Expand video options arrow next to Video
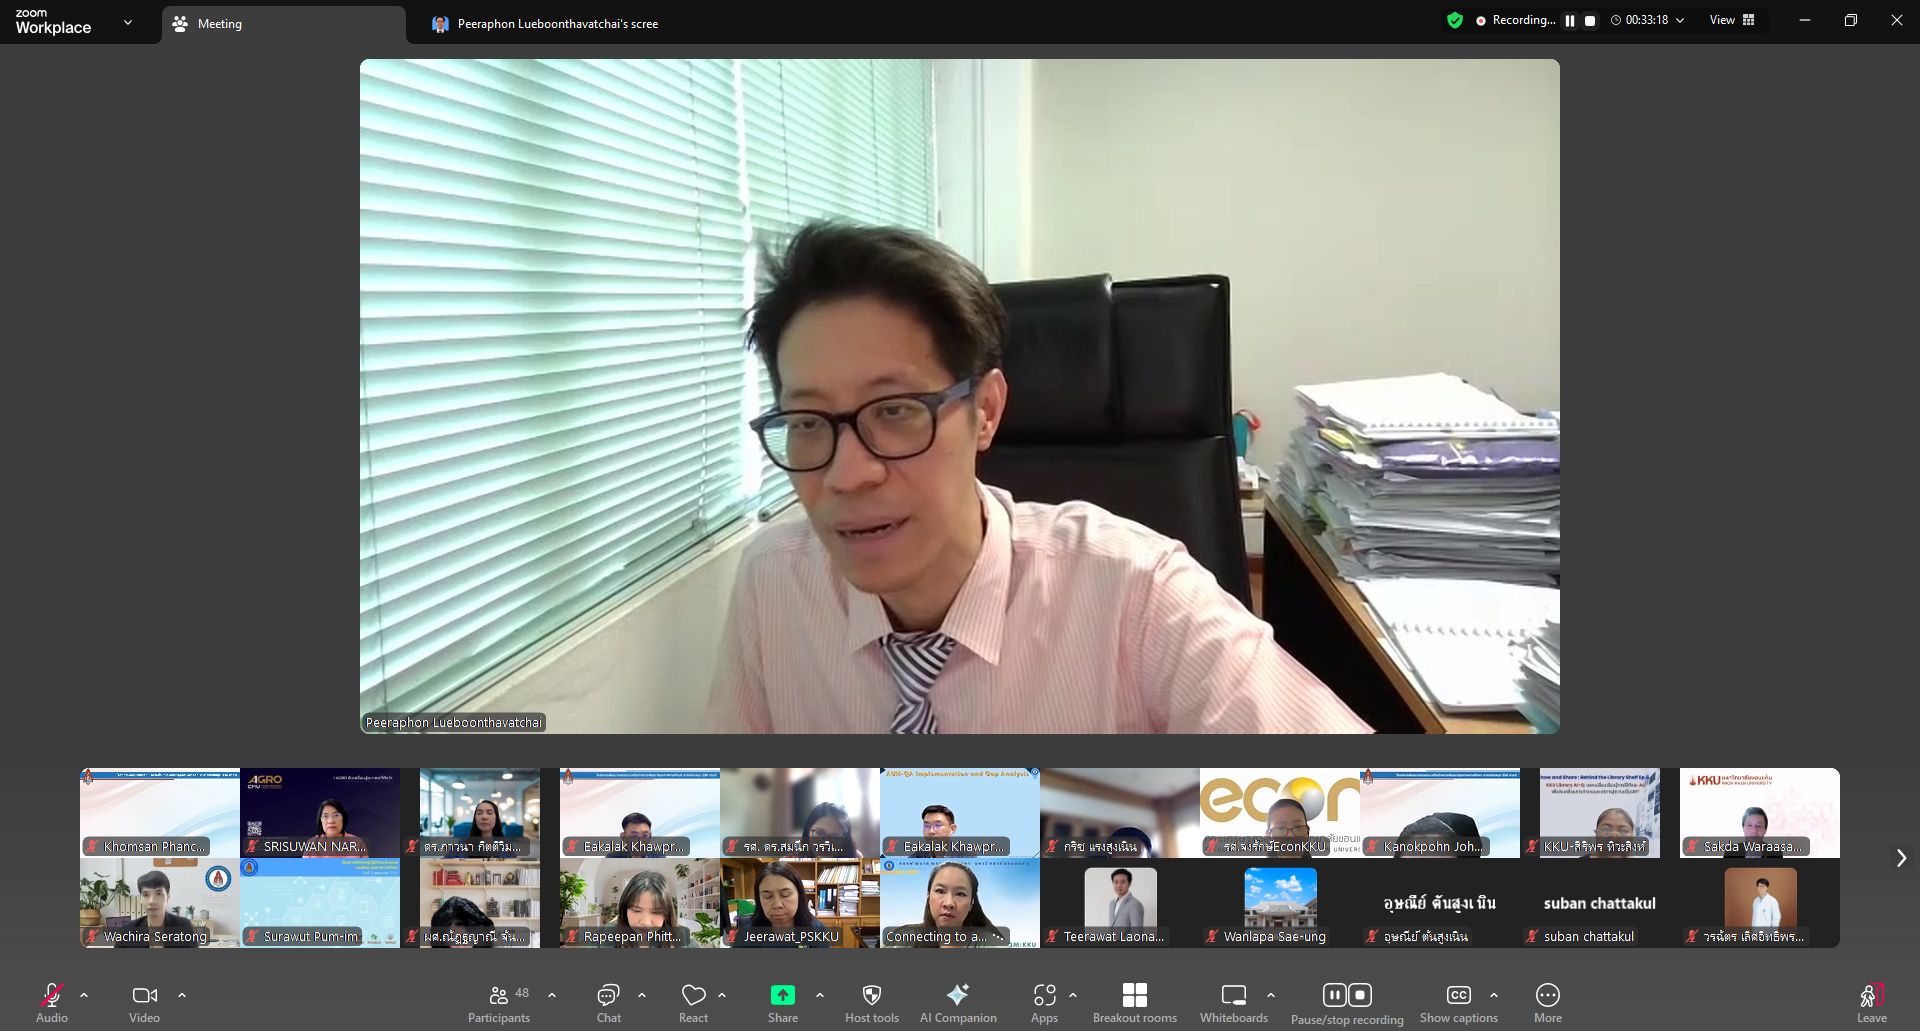This screenshot has width=1920, height=1032. (x=182, y=996)
